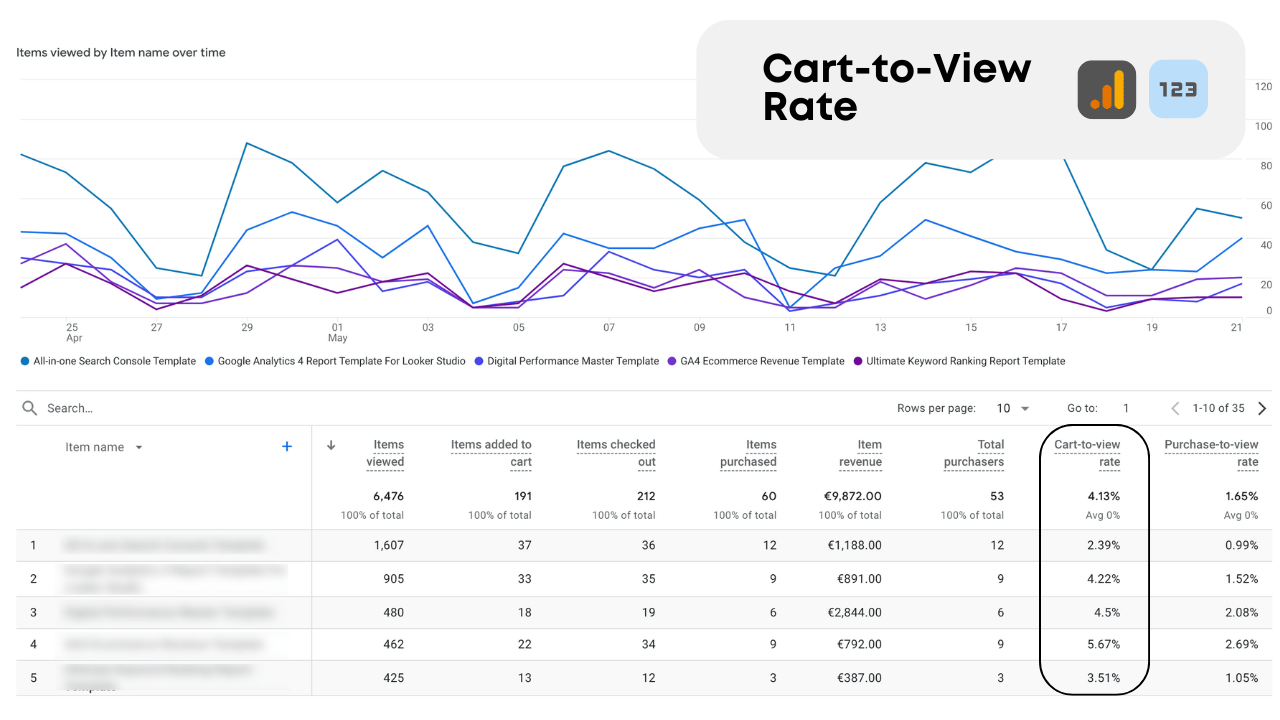The image size is (1280, 720).
Task: Go to the next page with the right chevron
Action: coord(1262,408)
